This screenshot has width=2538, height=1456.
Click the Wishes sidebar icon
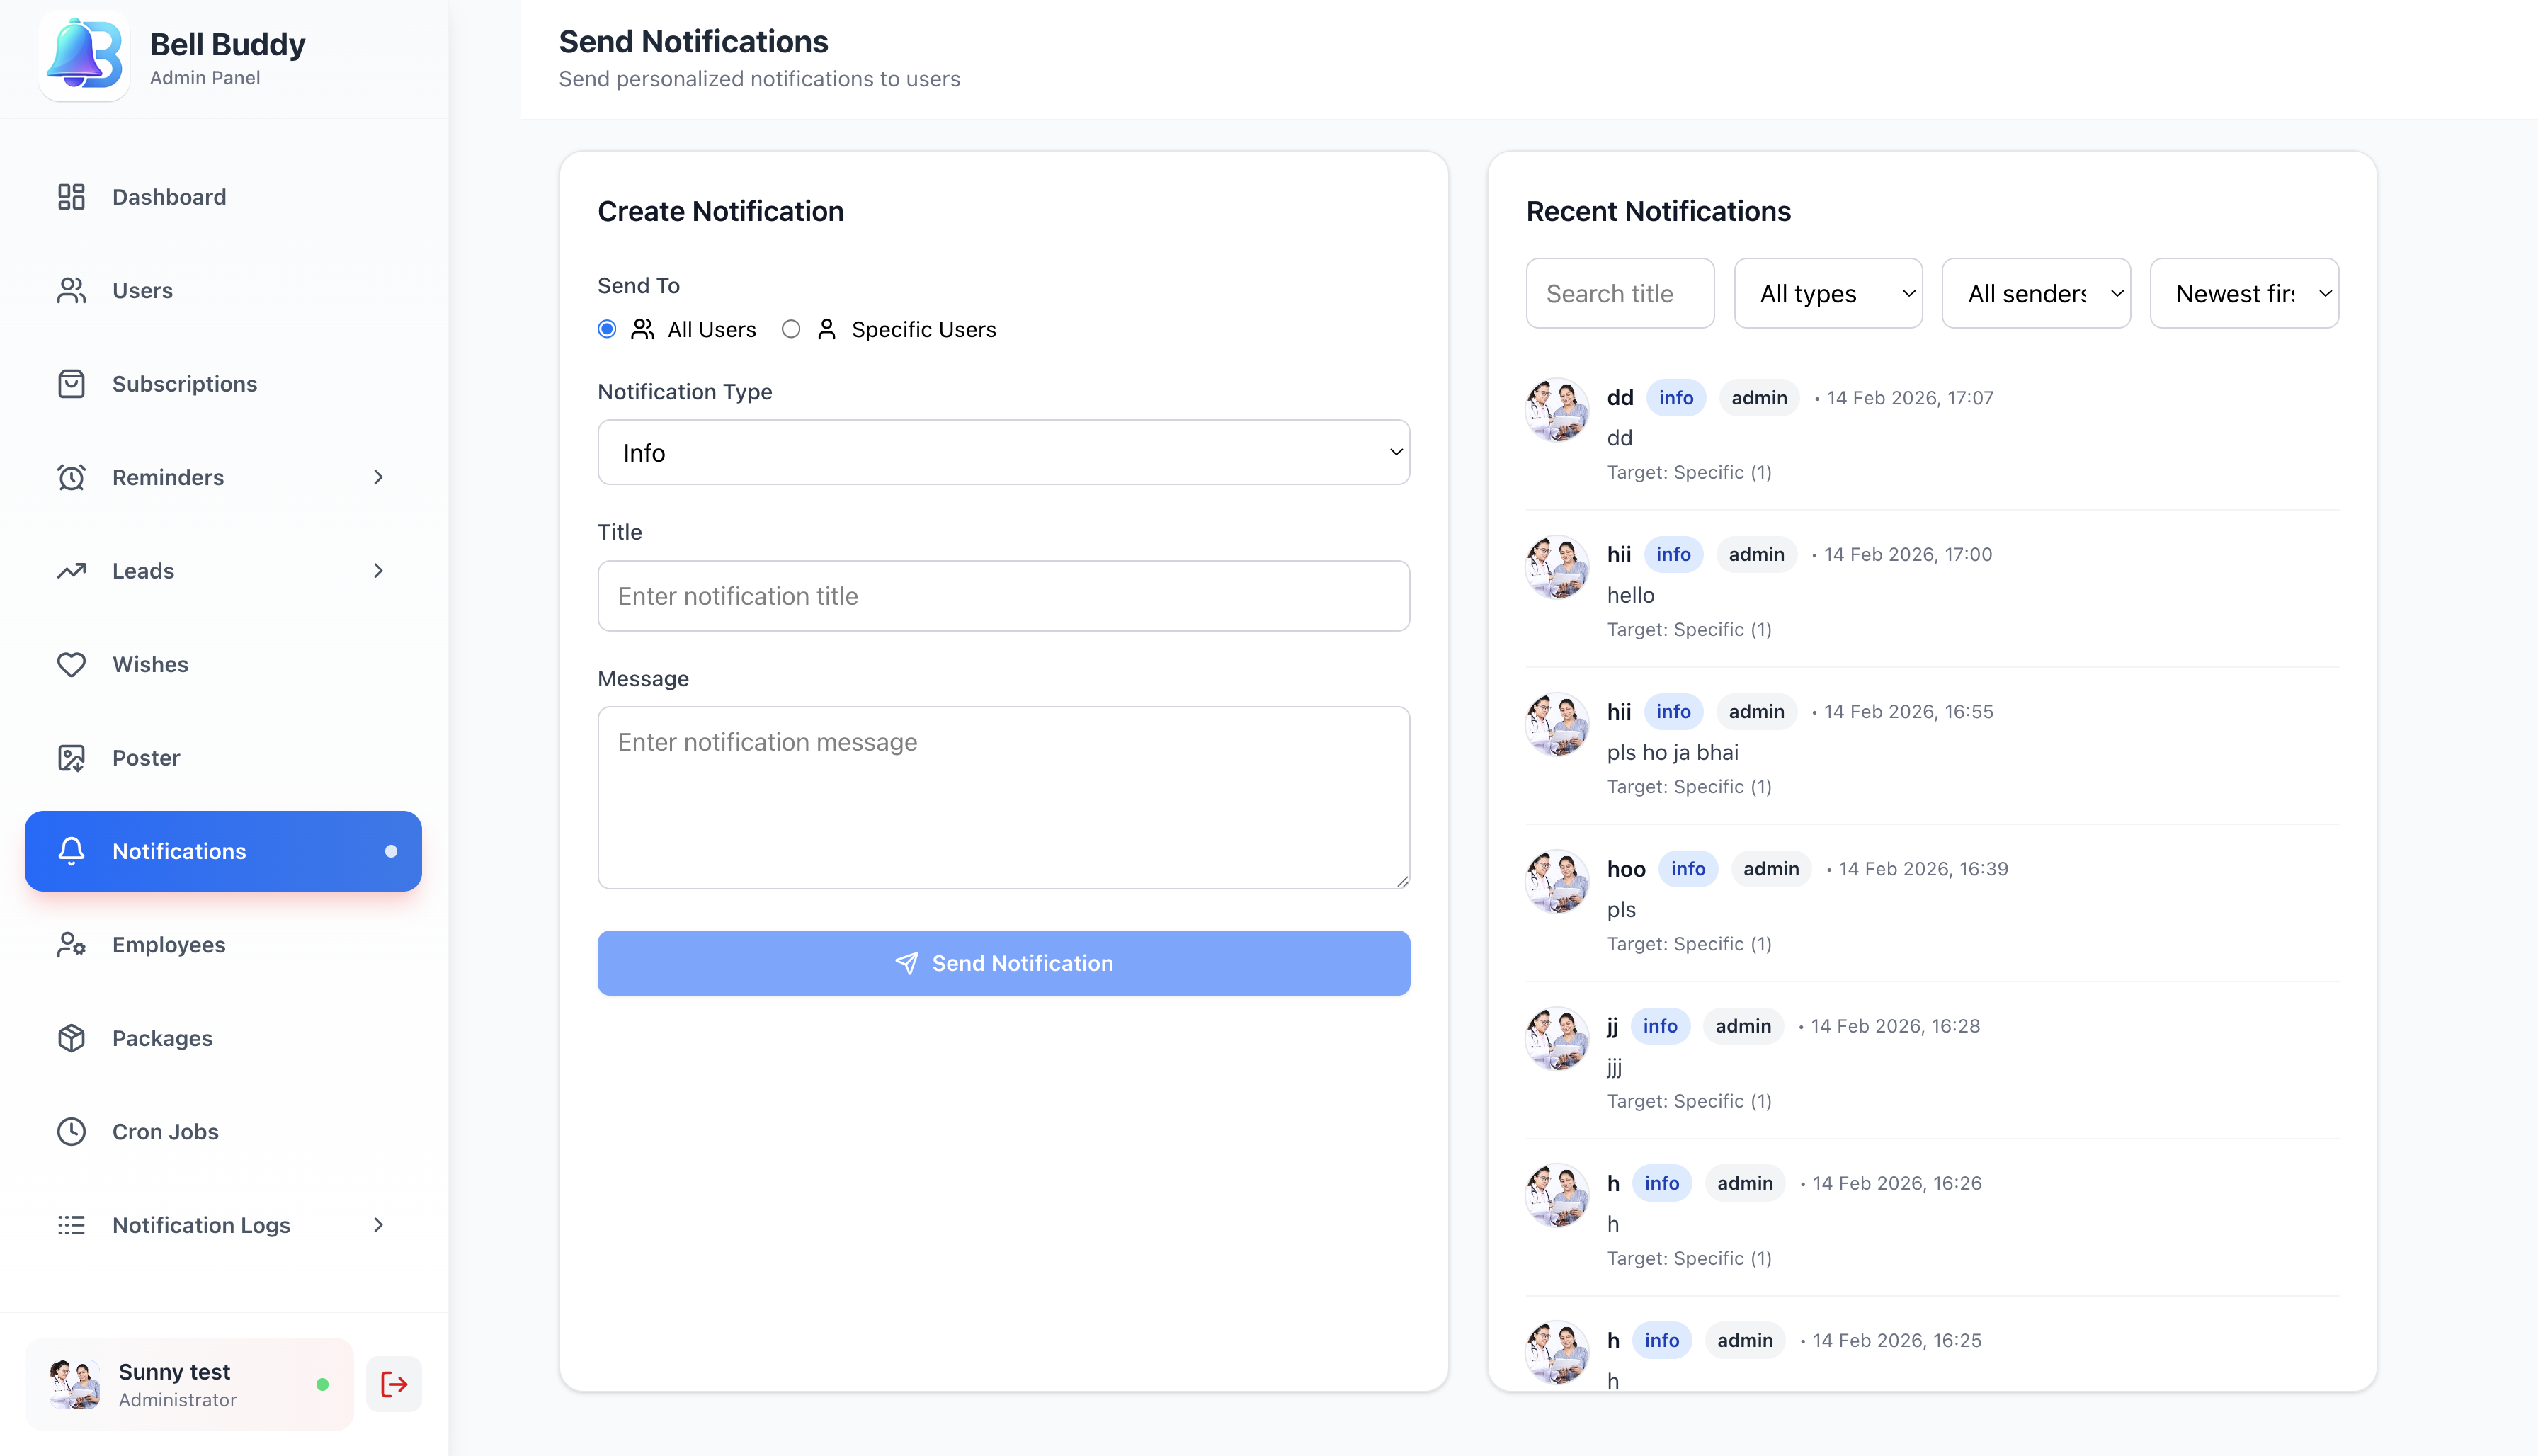coord(71,664)
